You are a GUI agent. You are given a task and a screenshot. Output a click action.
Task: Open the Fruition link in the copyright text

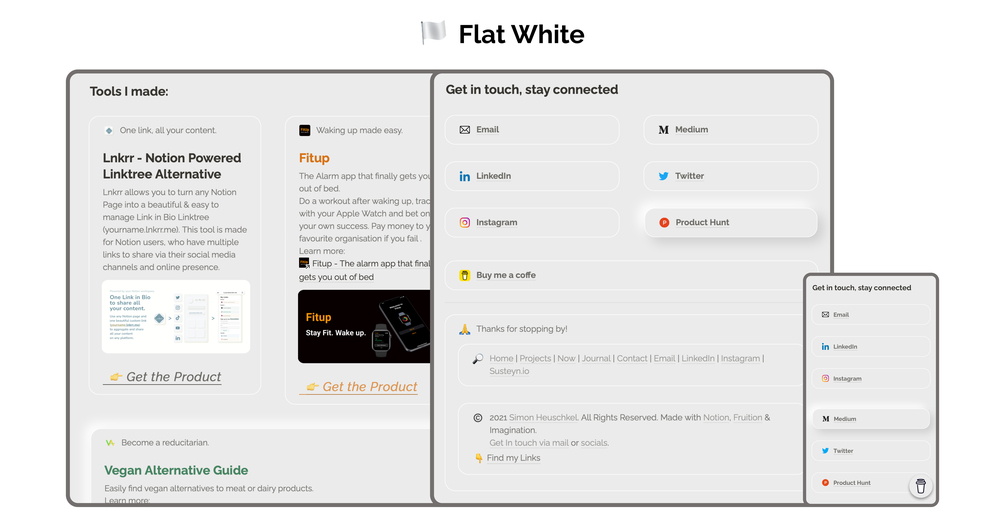pos(747,417)
